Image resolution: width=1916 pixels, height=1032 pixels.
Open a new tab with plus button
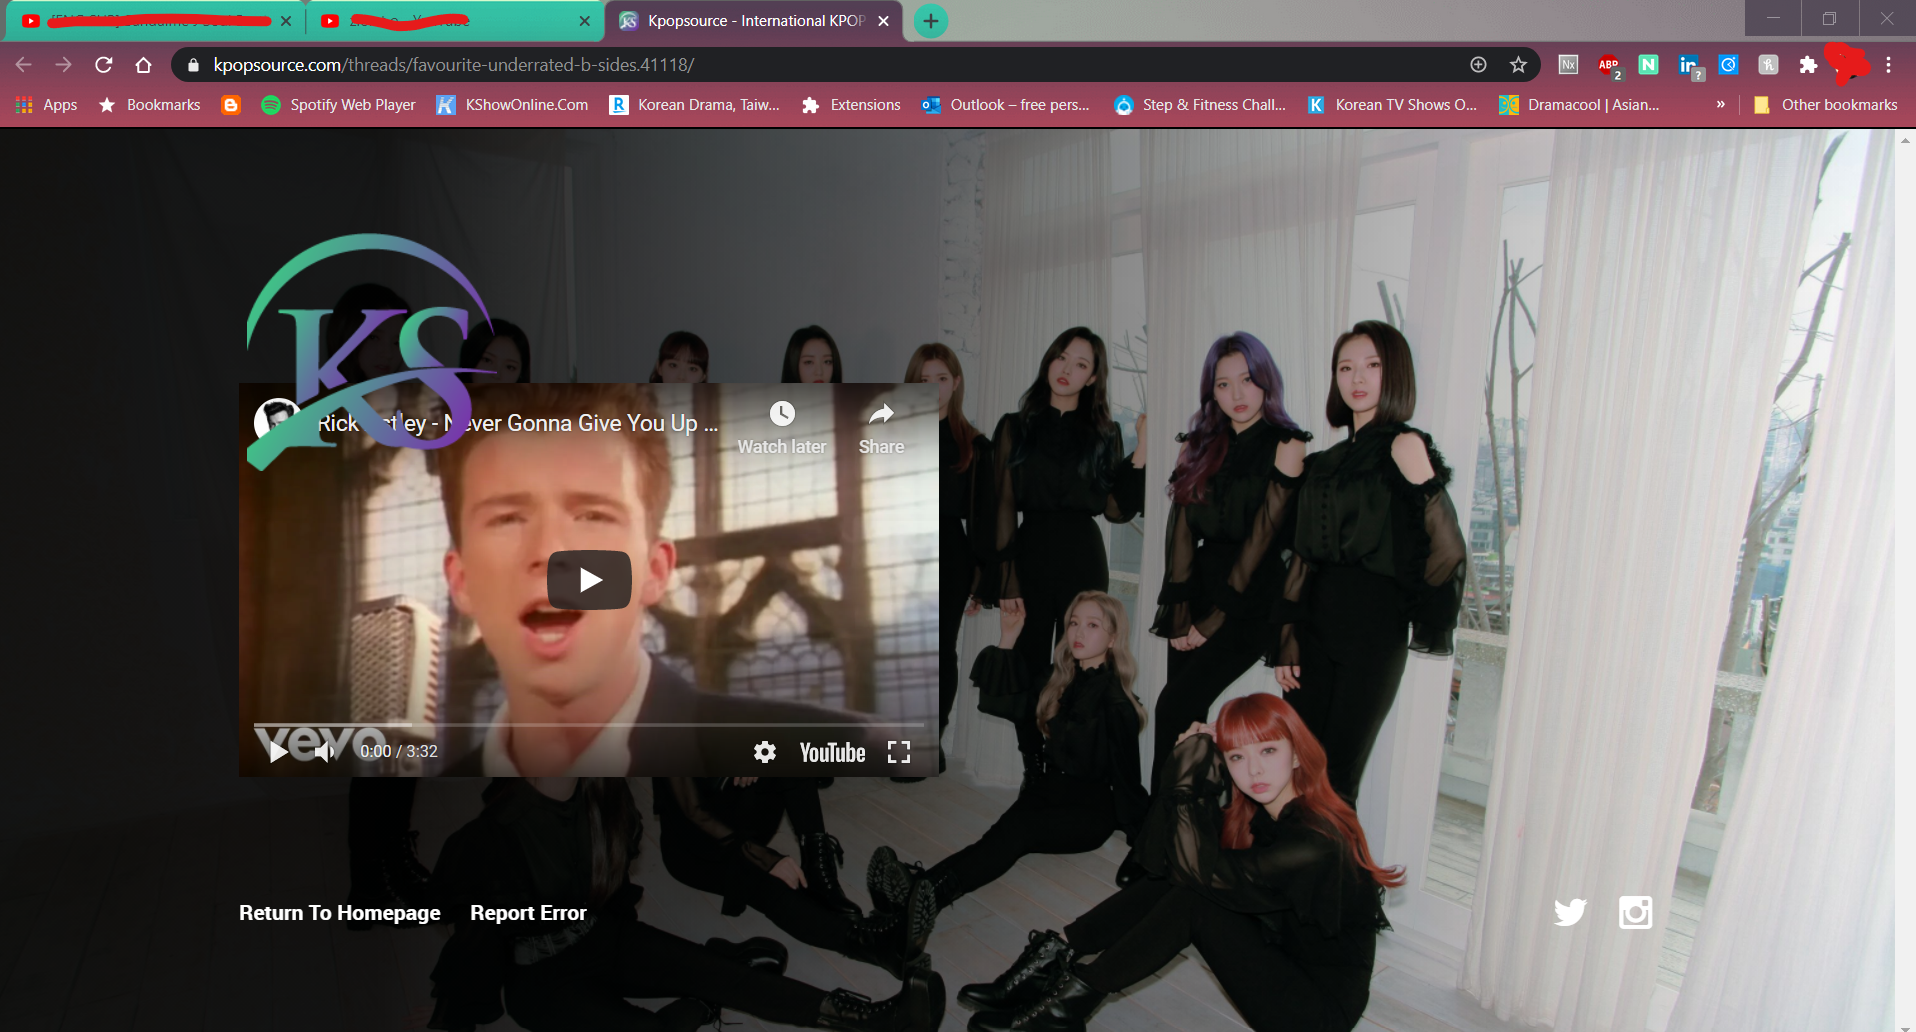coord(930,21)
